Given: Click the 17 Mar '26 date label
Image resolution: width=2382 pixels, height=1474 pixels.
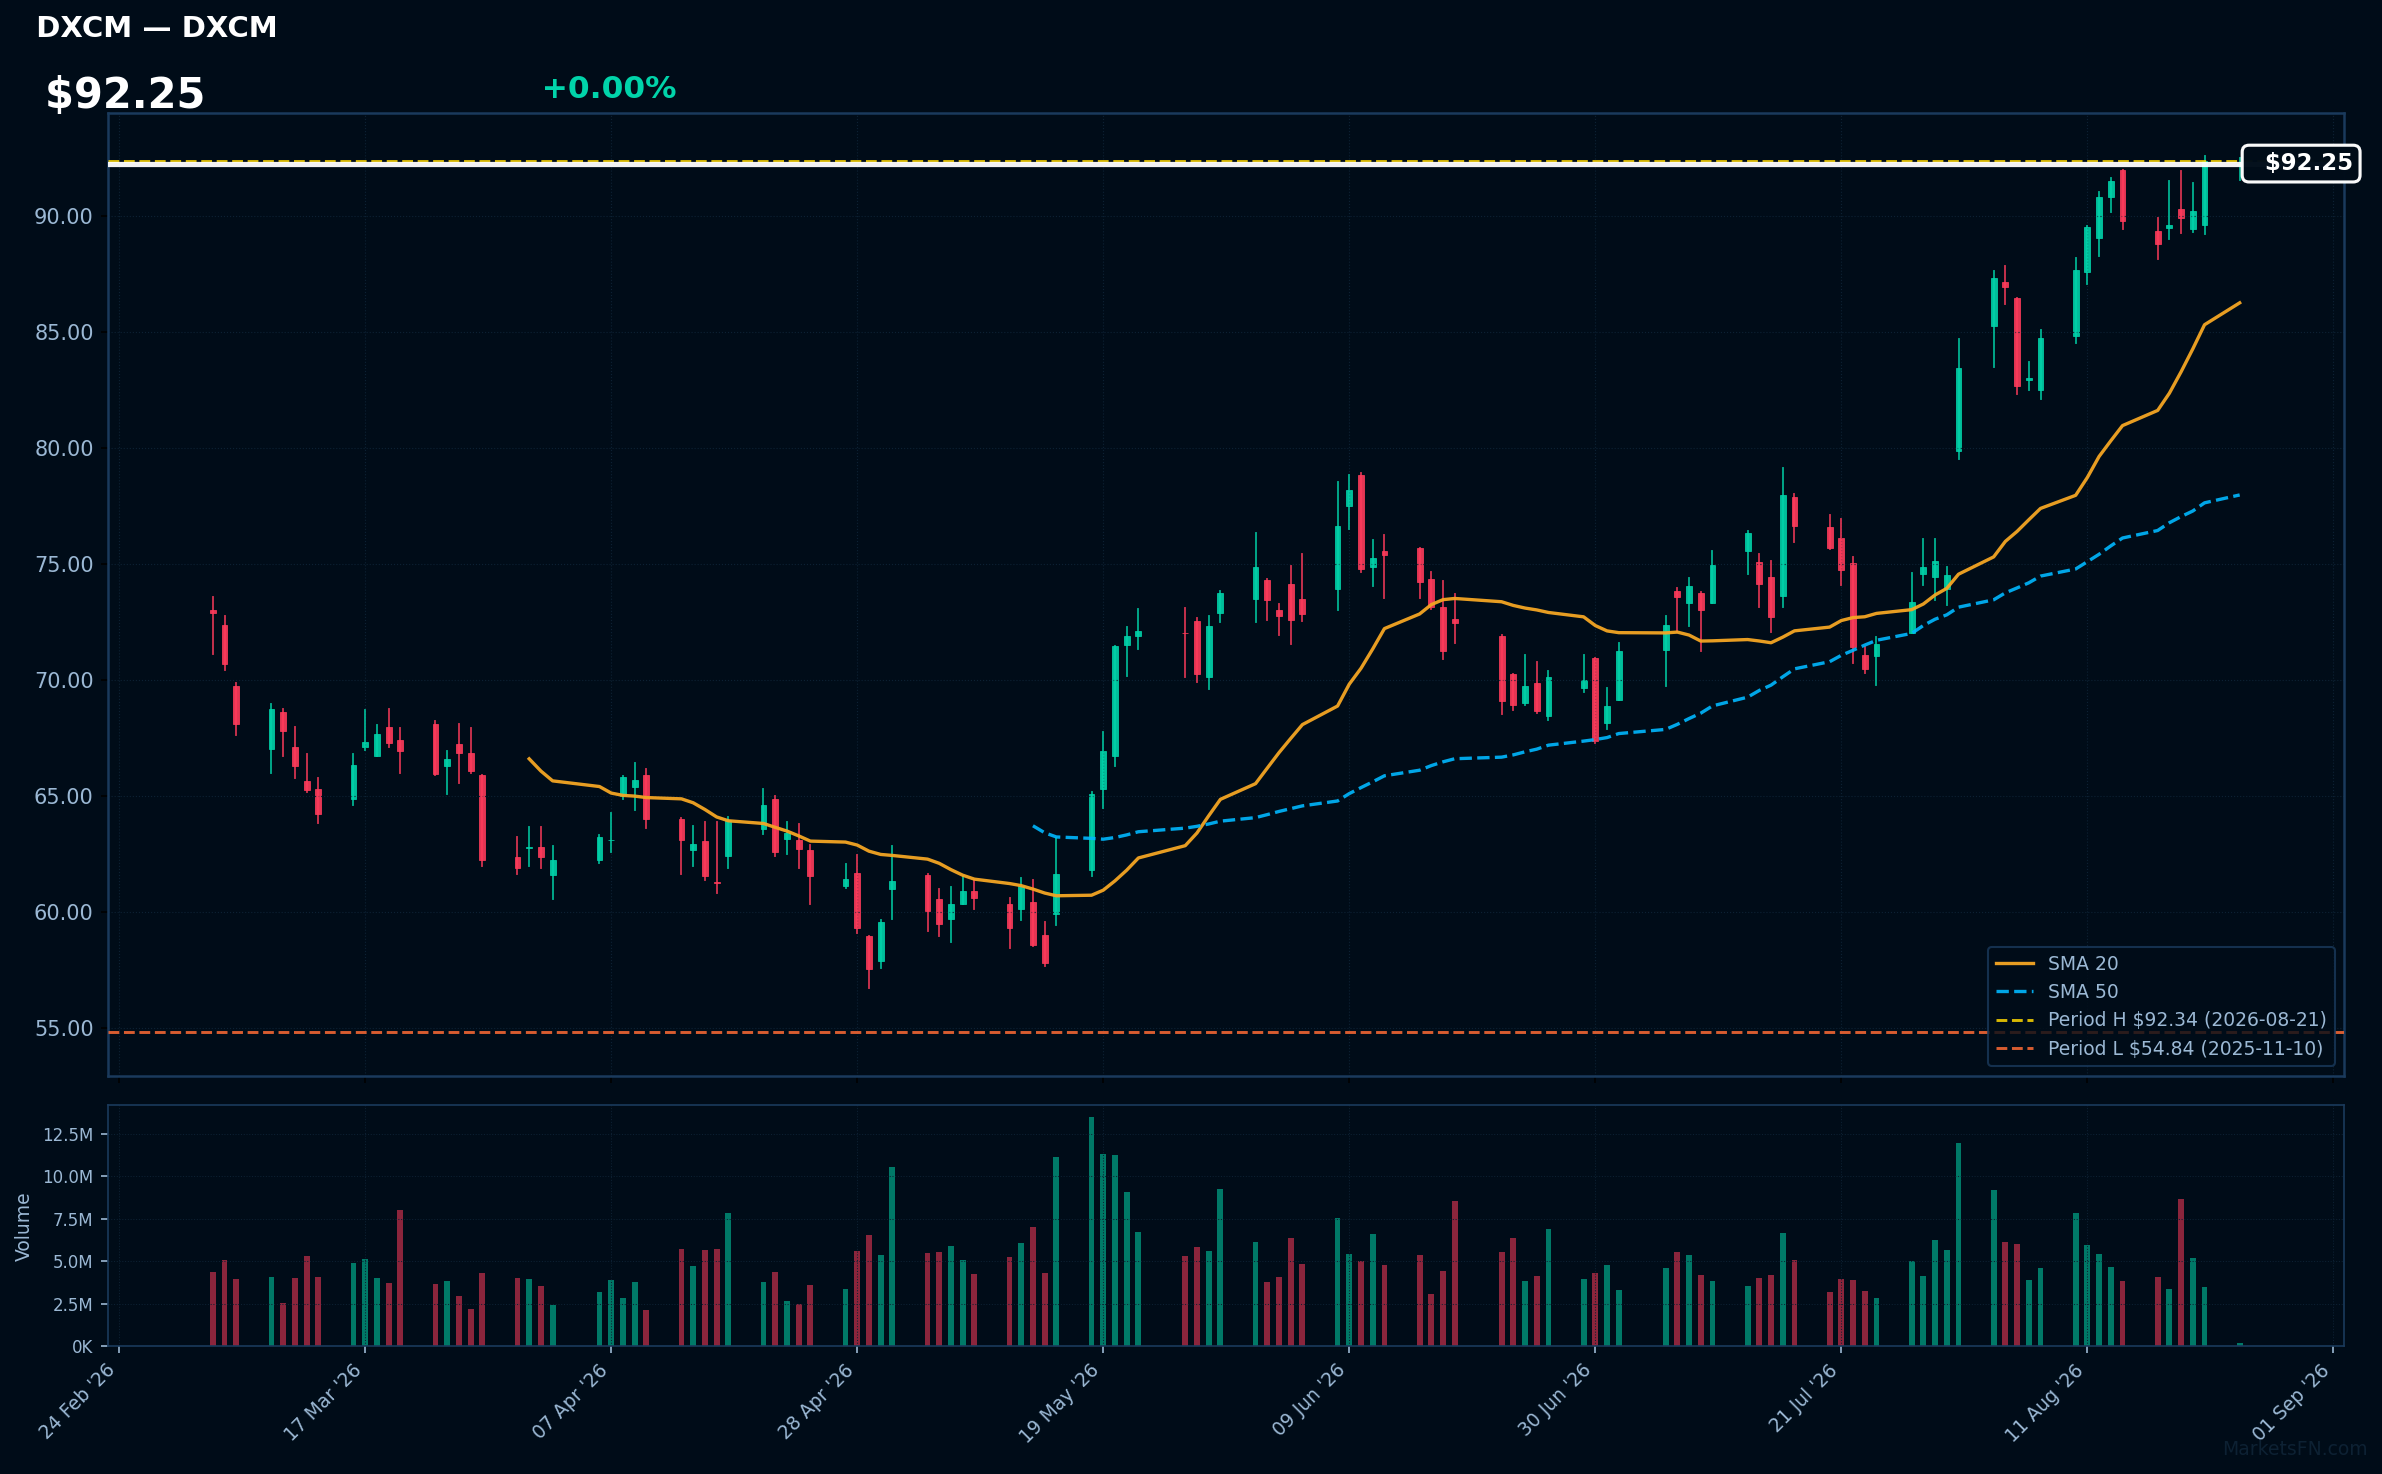Looking at the screenshot, I should click(x=322, y=1400).
